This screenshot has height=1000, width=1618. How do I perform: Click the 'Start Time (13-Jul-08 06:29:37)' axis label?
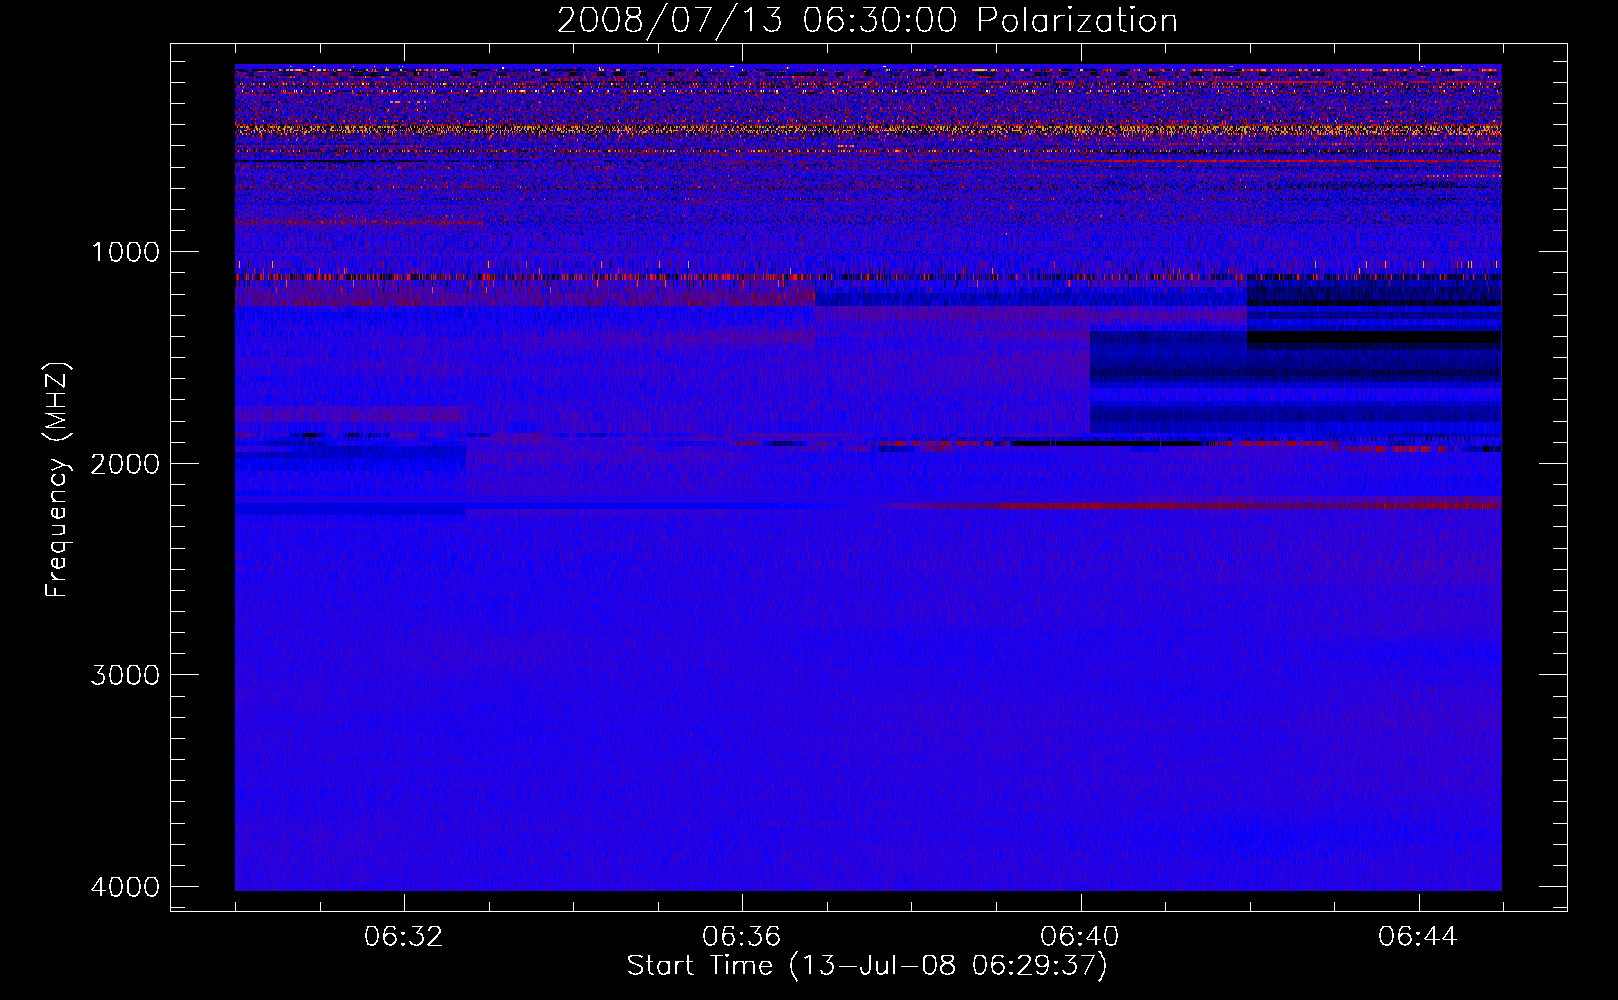click(x=867, y=966)
